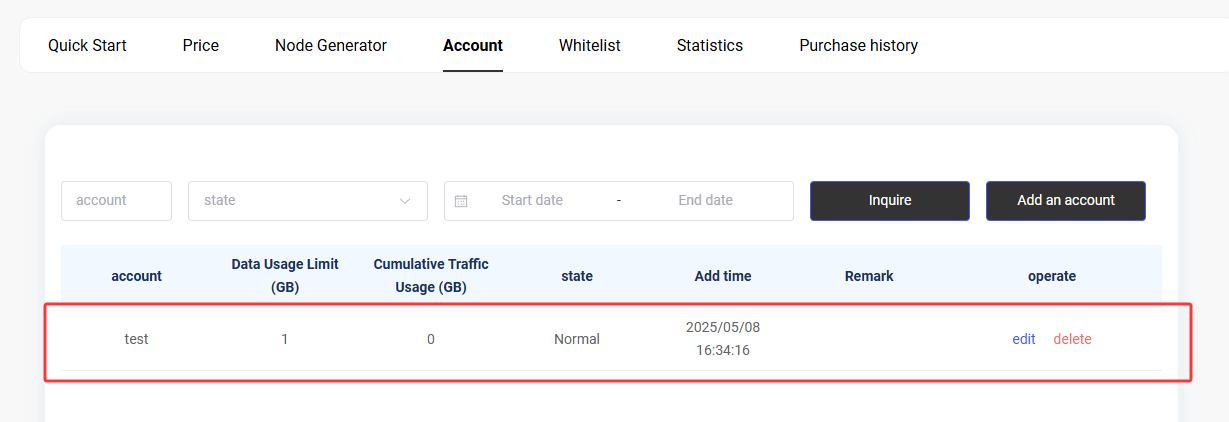Open the state filter combo box
Screen dimensions: 1229x422
pyautogui.click(x=308, y=201)
